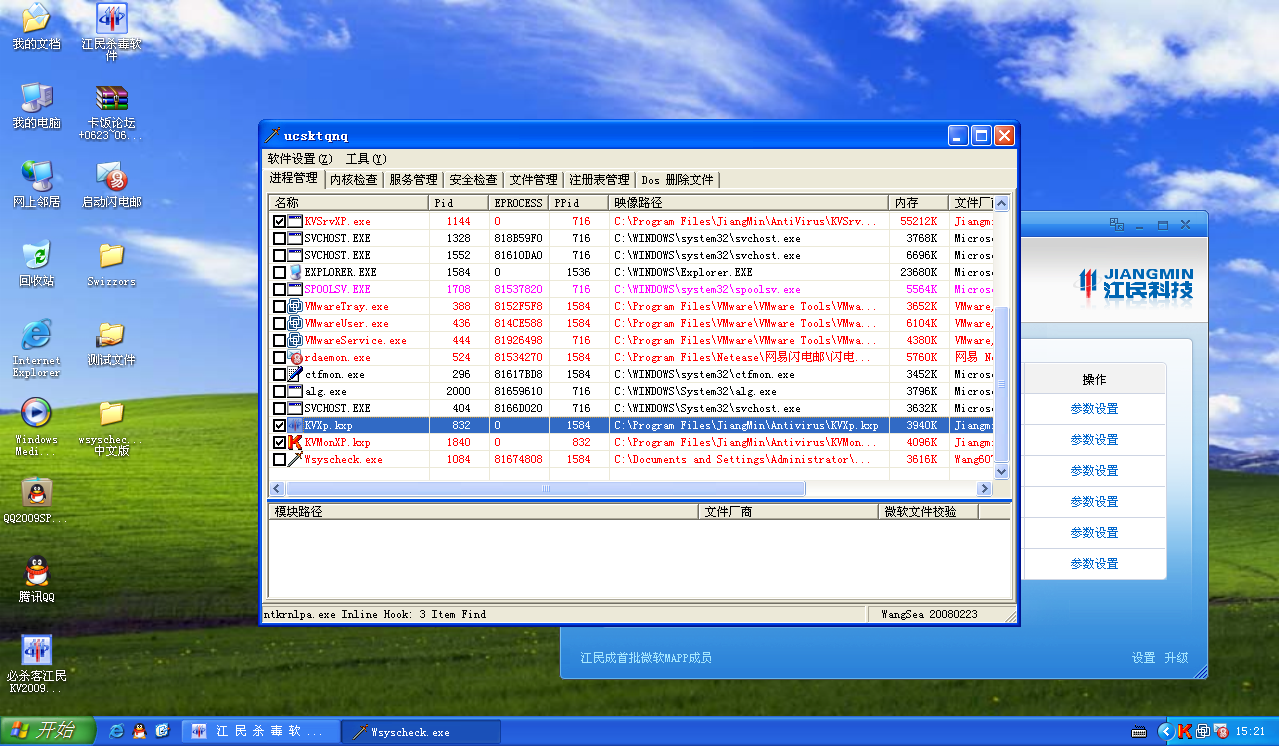Sort by 映像路径 column header
This screenshot has height=746, width=1279.
coord(749,203)
